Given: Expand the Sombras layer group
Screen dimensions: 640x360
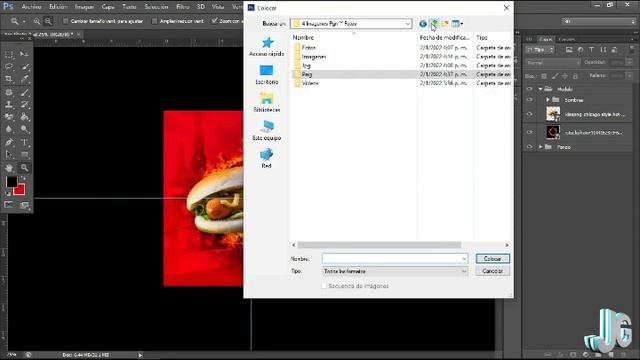Looking at the screenshot, I should [x=548, y=100].
